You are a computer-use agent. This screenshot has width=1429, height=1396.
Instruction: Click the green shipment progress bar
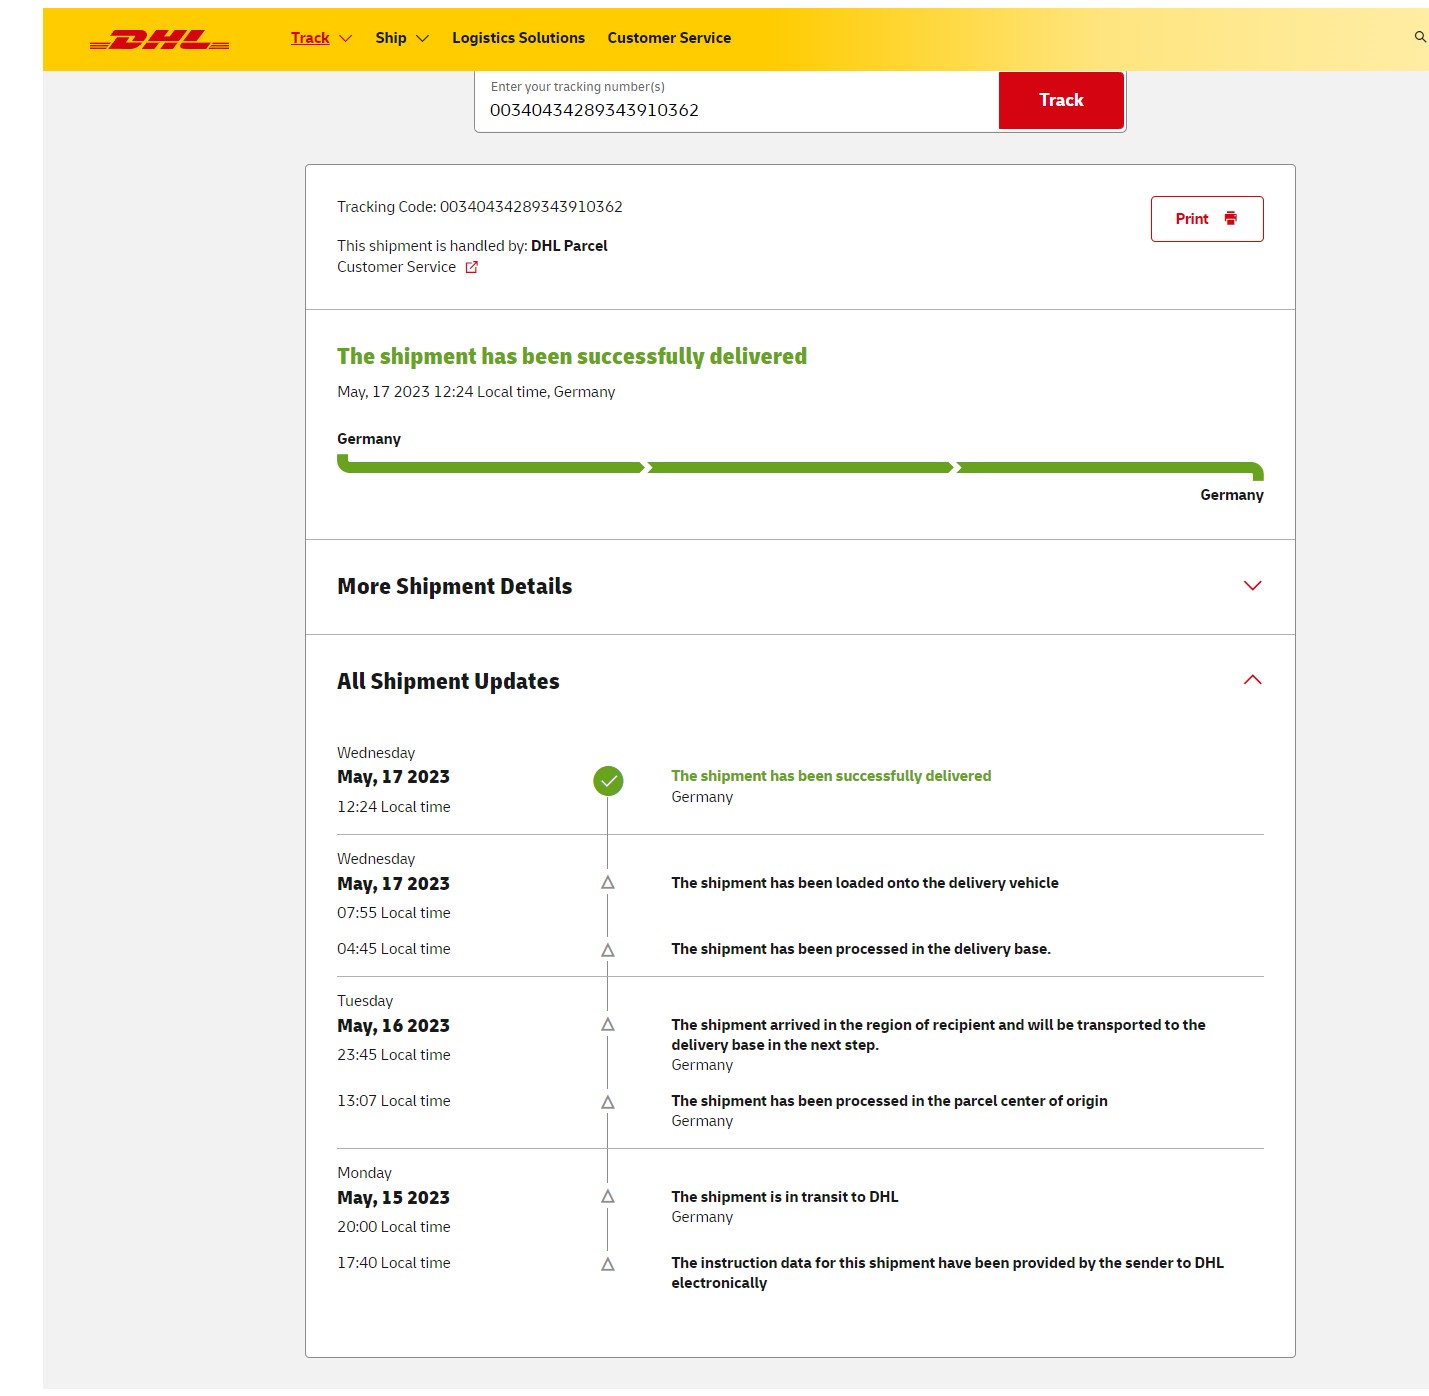[x=800, y=467]
